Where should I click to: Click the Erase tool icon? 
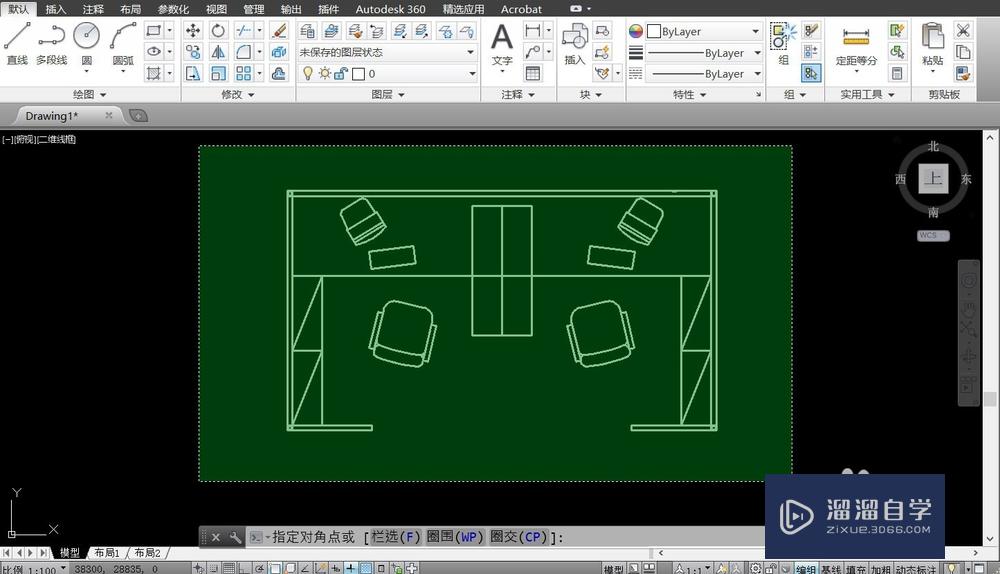279,31
